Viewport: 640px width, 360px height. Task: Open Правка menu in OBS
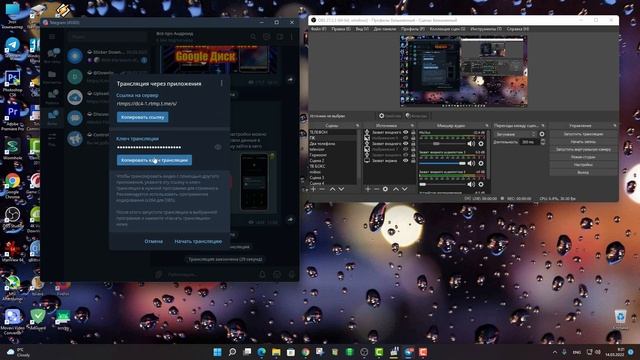[x=341, y=29]
